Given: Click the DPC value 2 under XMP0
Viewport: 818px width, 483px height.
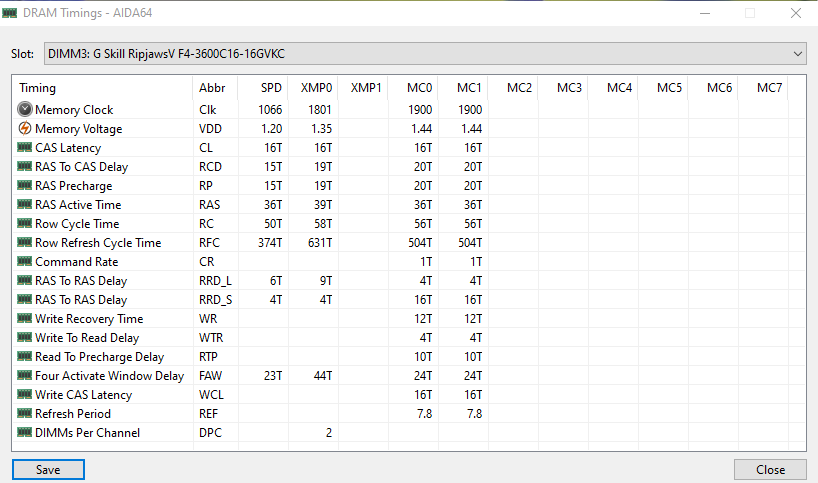Looking at the screenshot, I should pos(329,432).
